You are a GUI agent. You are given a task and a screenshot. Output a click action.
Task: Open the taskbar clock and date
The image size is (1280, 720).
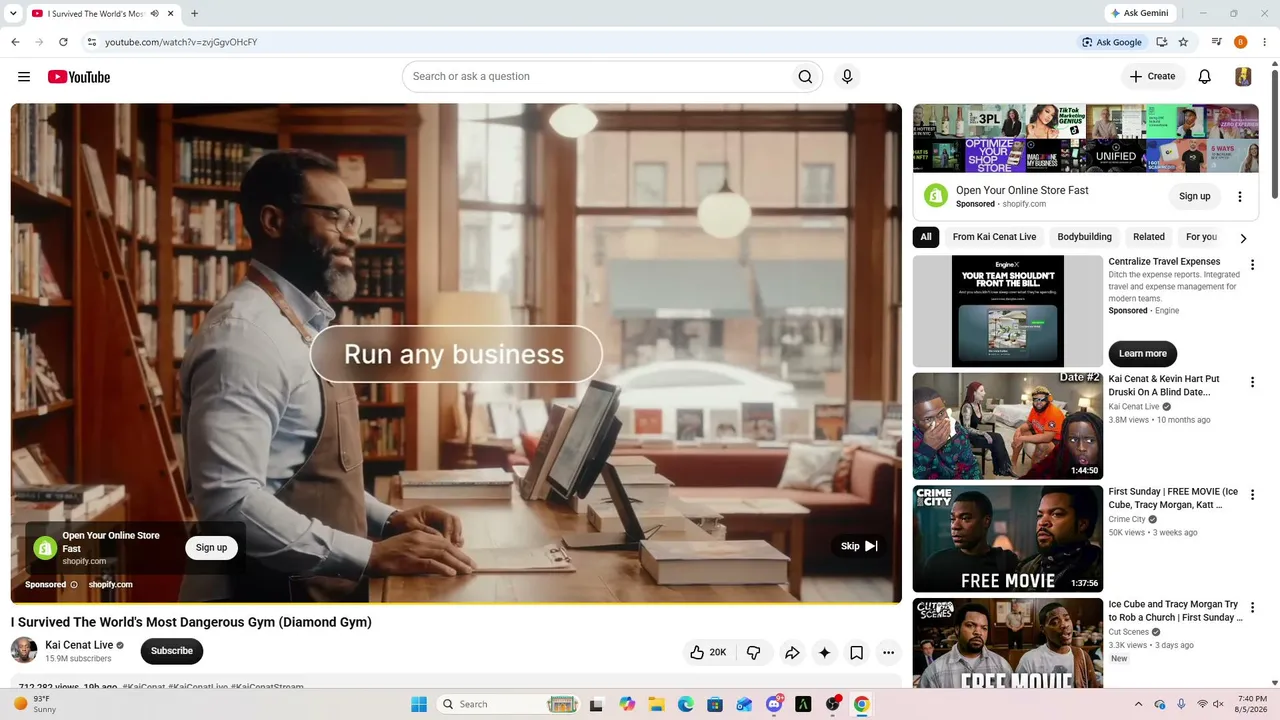pos(1252,704)
